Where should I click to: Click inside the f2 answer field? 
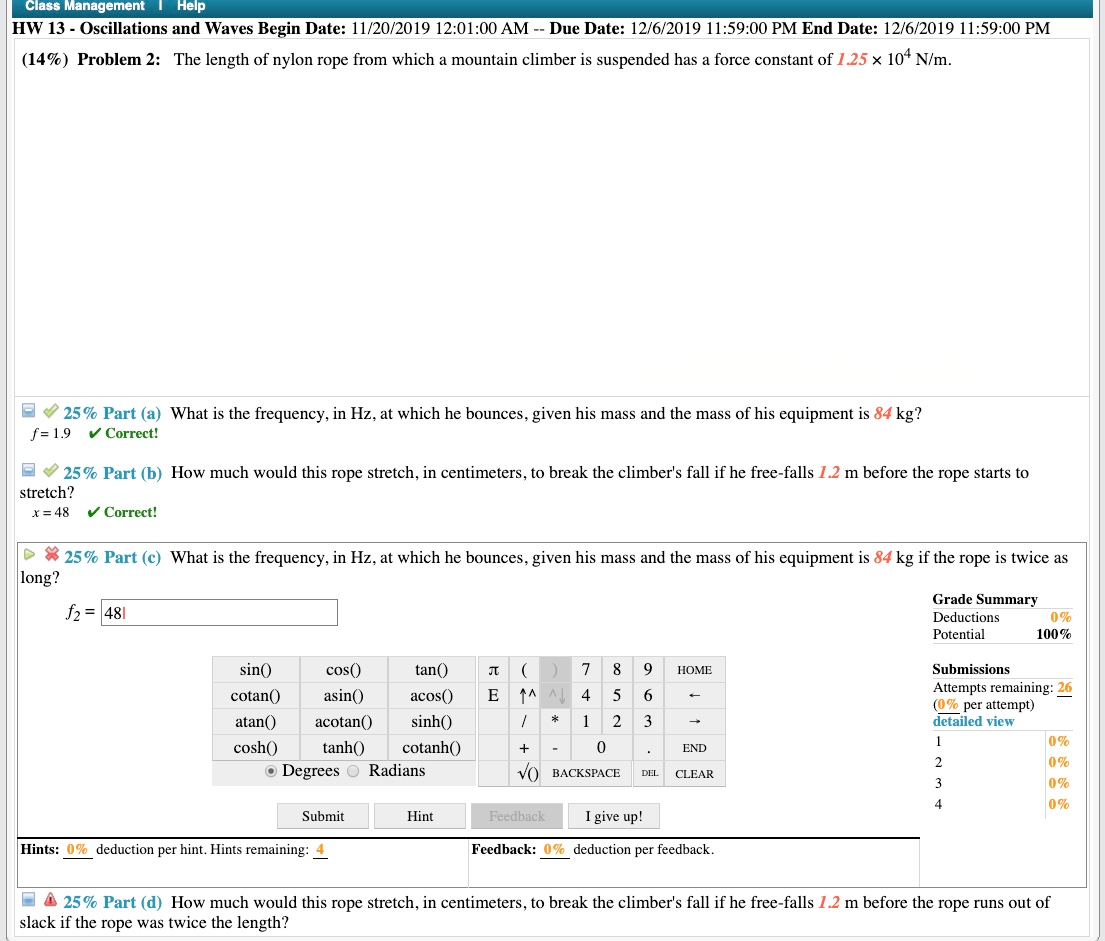point(219,612)
